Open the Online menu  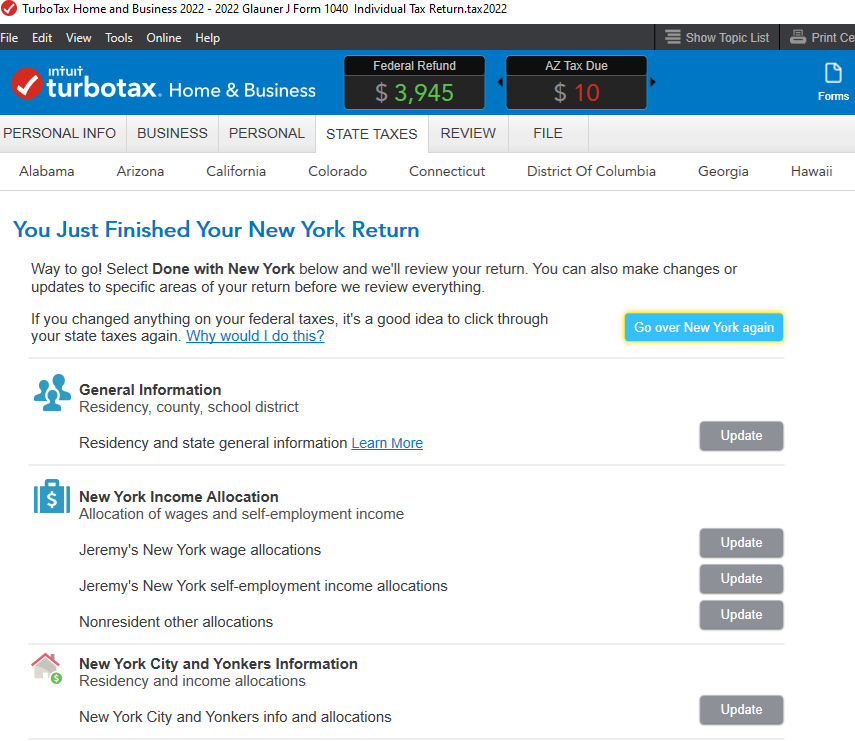click(164, 38)
